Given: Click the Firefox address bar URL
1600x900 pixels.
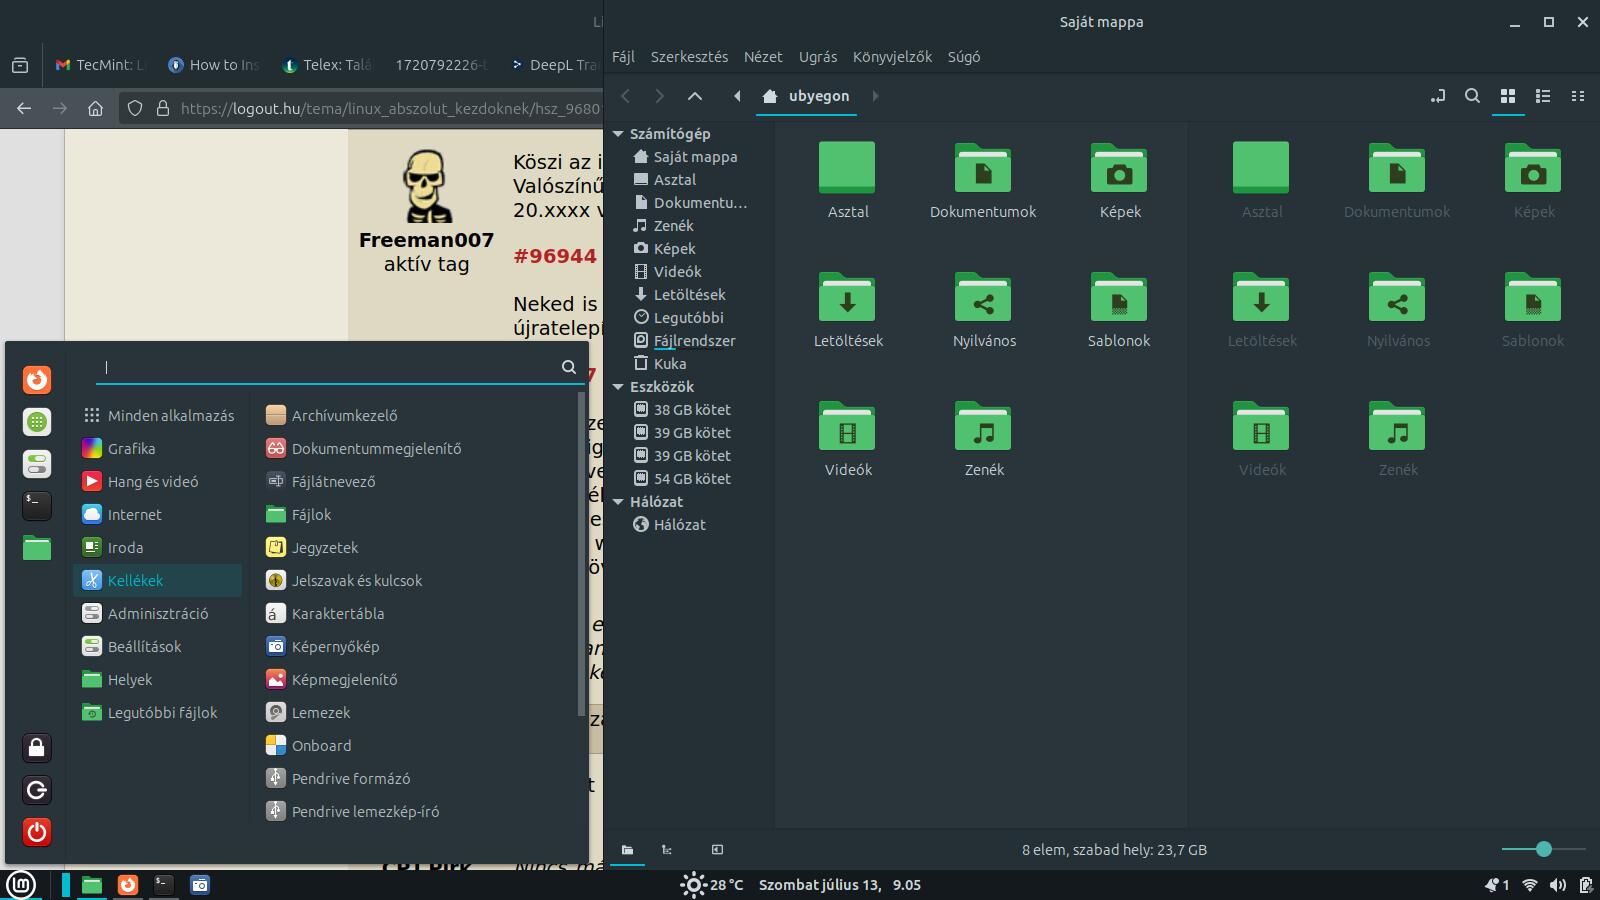Looking at the screenshot, I should coord(390,108).
